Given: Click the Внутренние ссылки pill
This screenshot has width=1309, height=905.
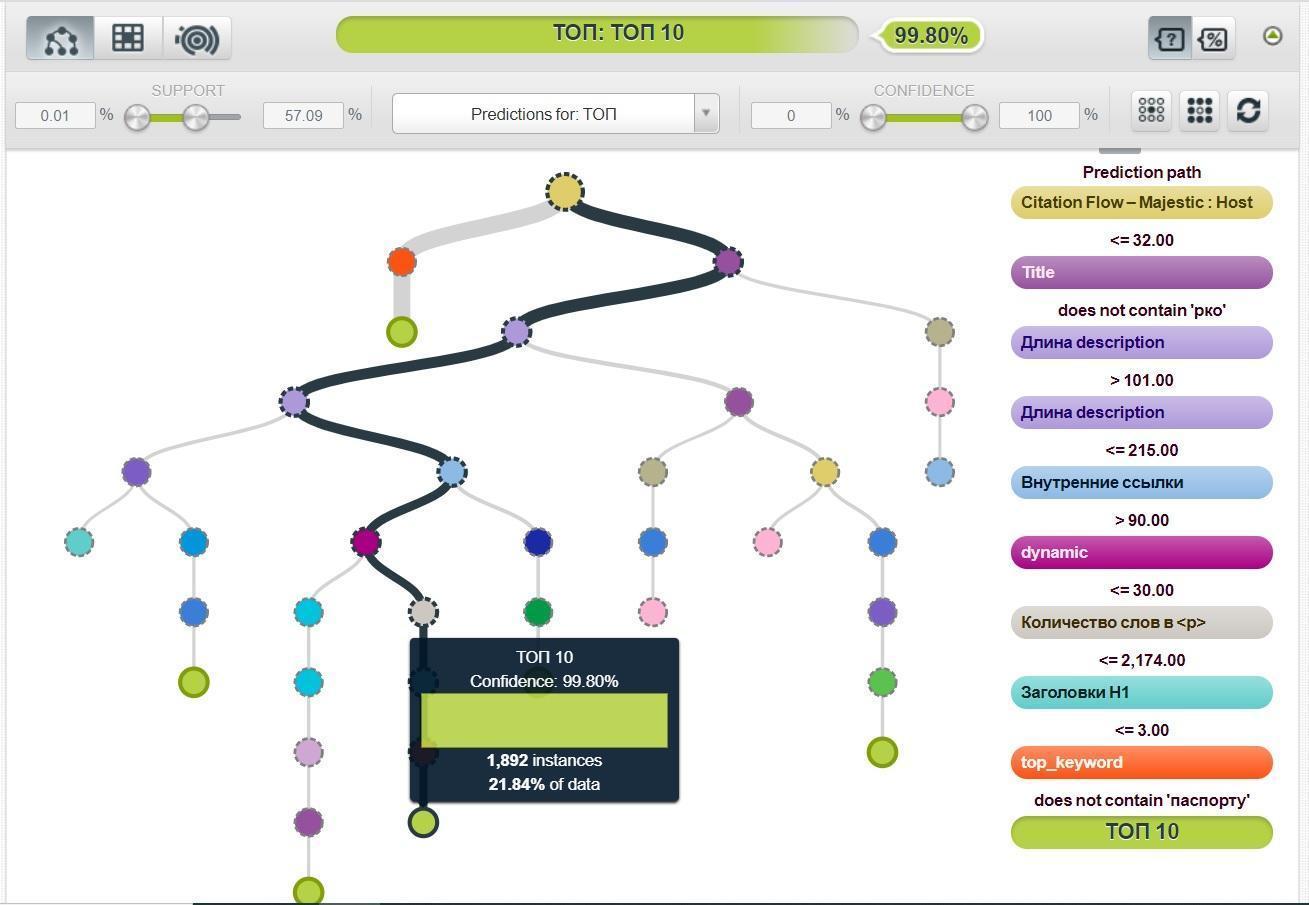Looking at the screenshot, I should coord(1141,482).
